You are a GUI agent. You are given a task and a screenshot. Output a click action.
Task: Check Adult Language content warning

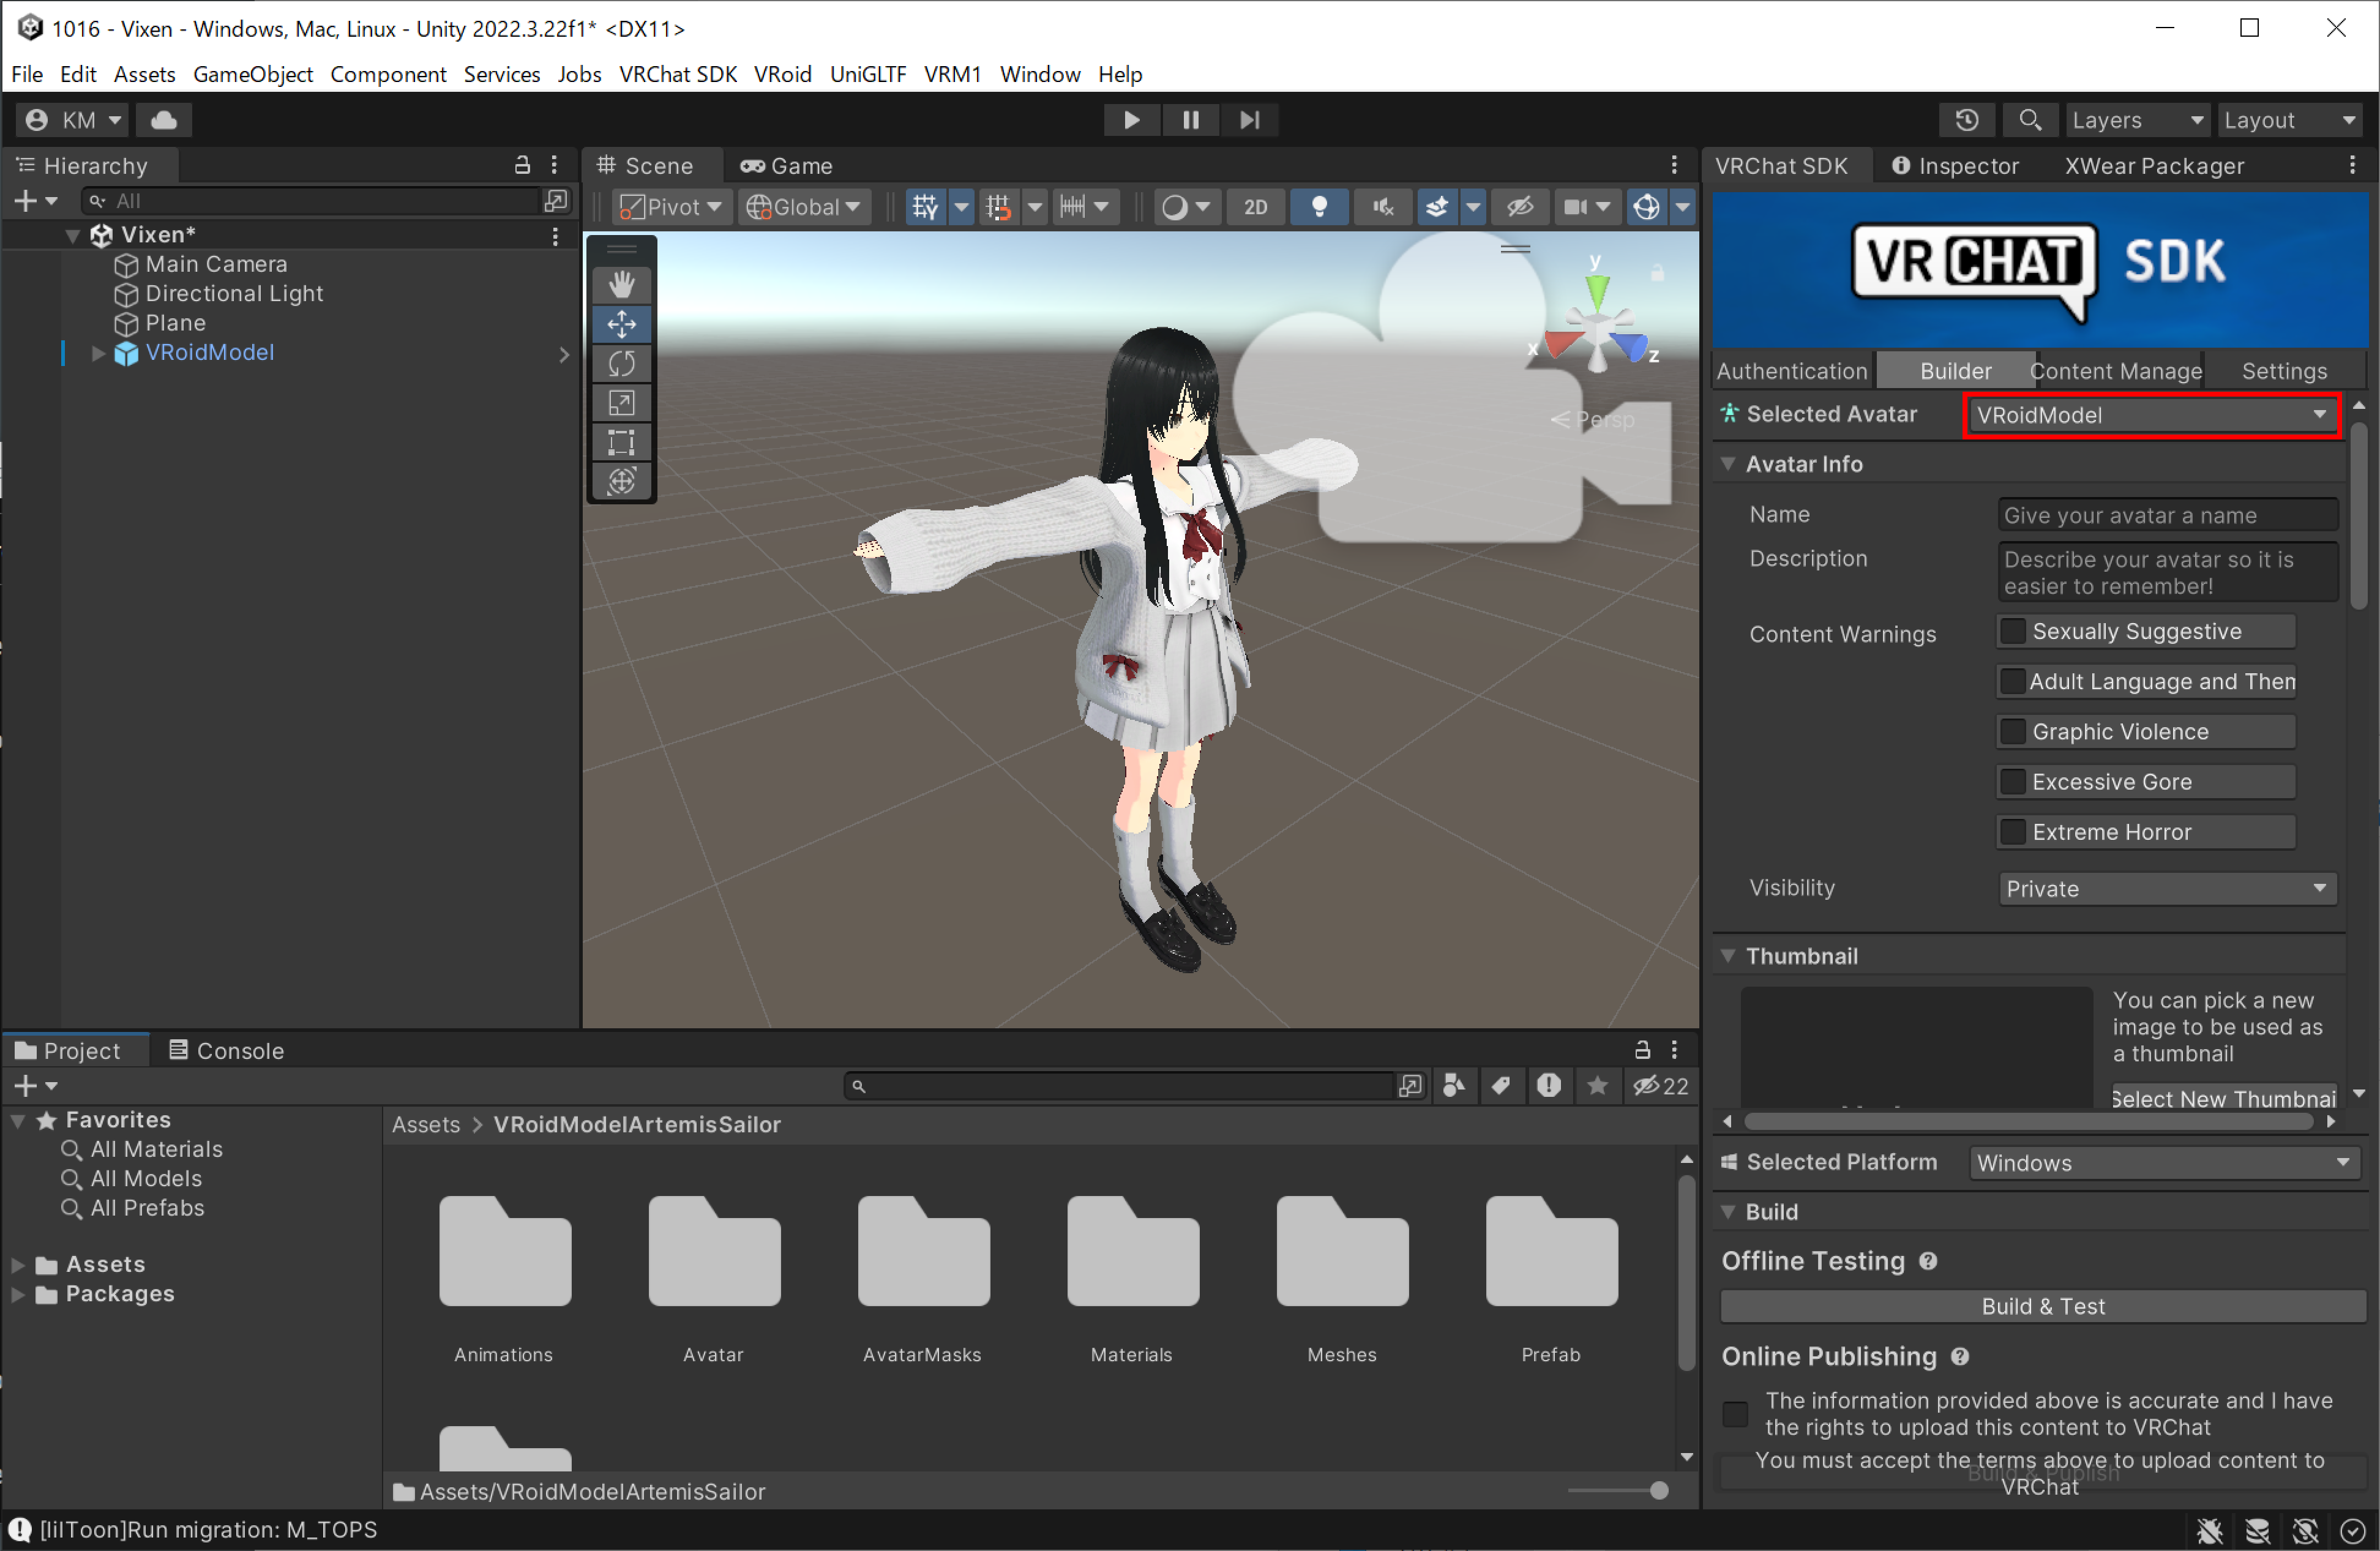[2012, 681]
